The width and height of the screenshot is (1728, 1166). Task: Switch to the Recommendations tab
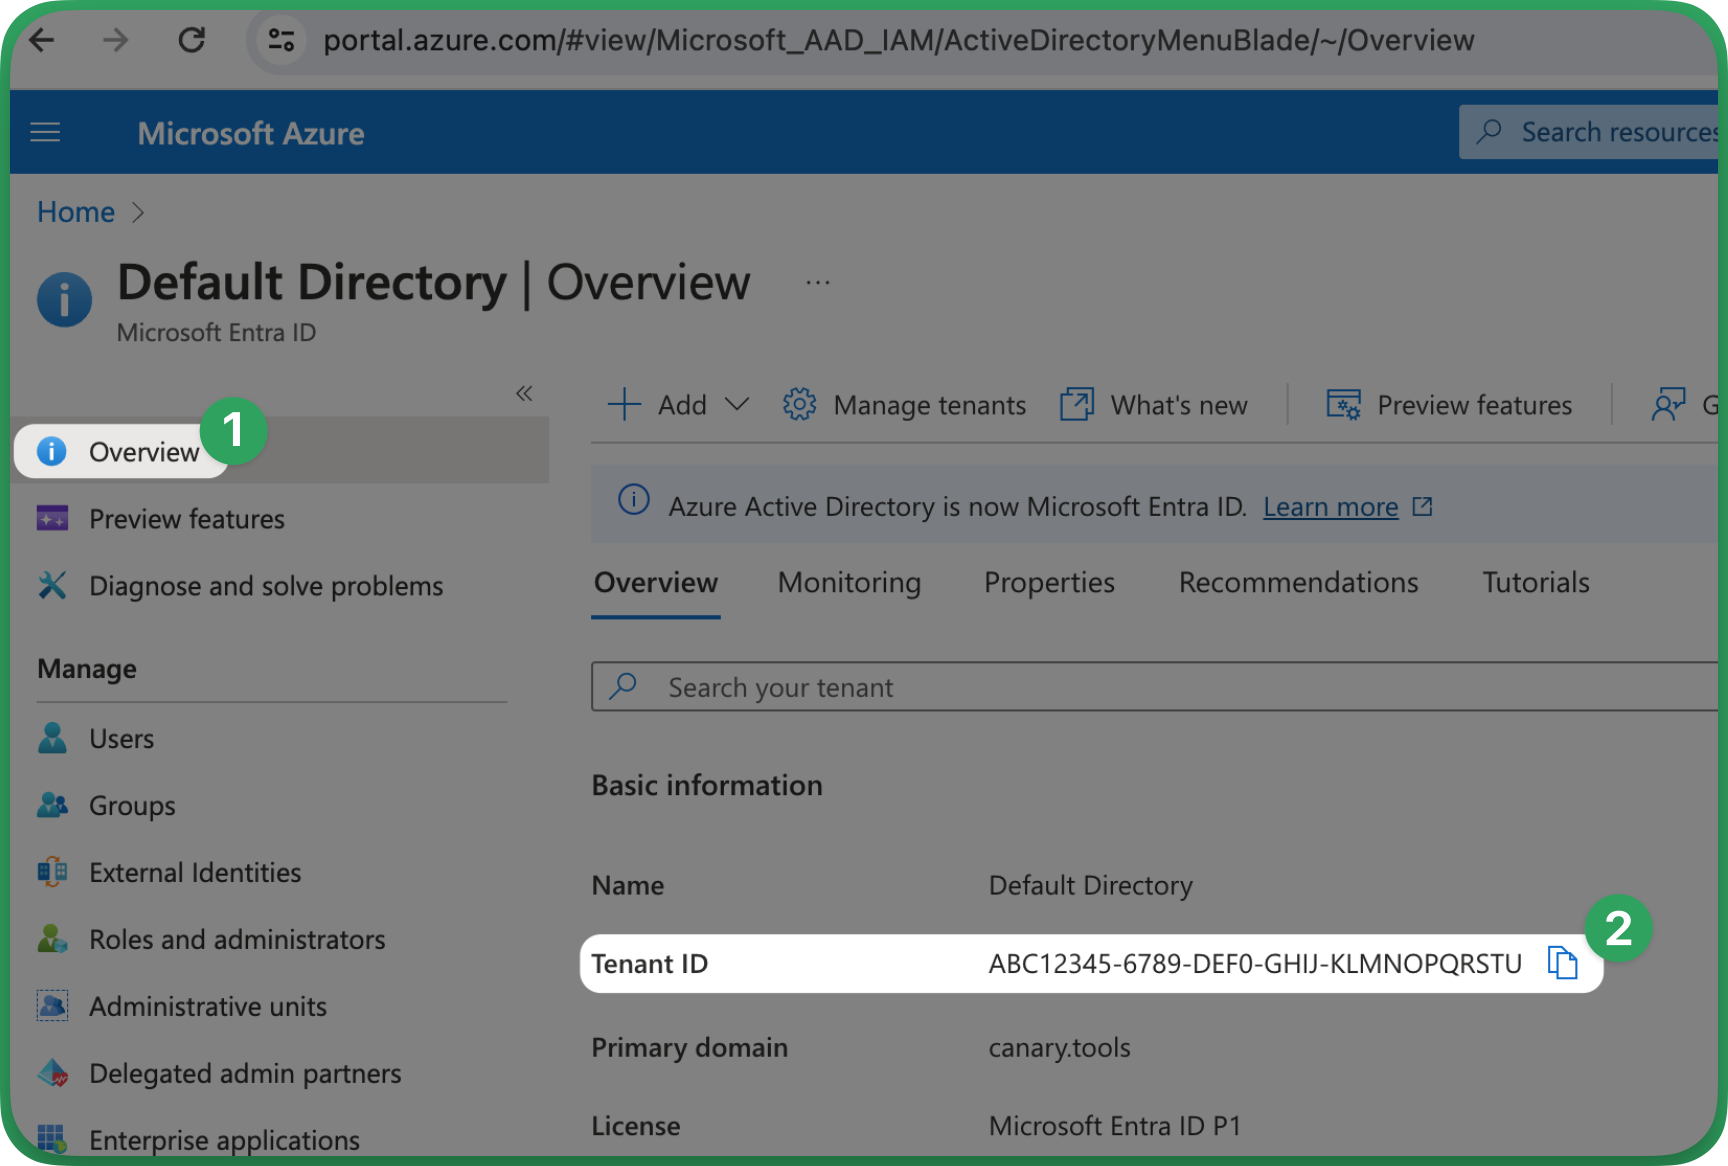(x=1298, y=583)
